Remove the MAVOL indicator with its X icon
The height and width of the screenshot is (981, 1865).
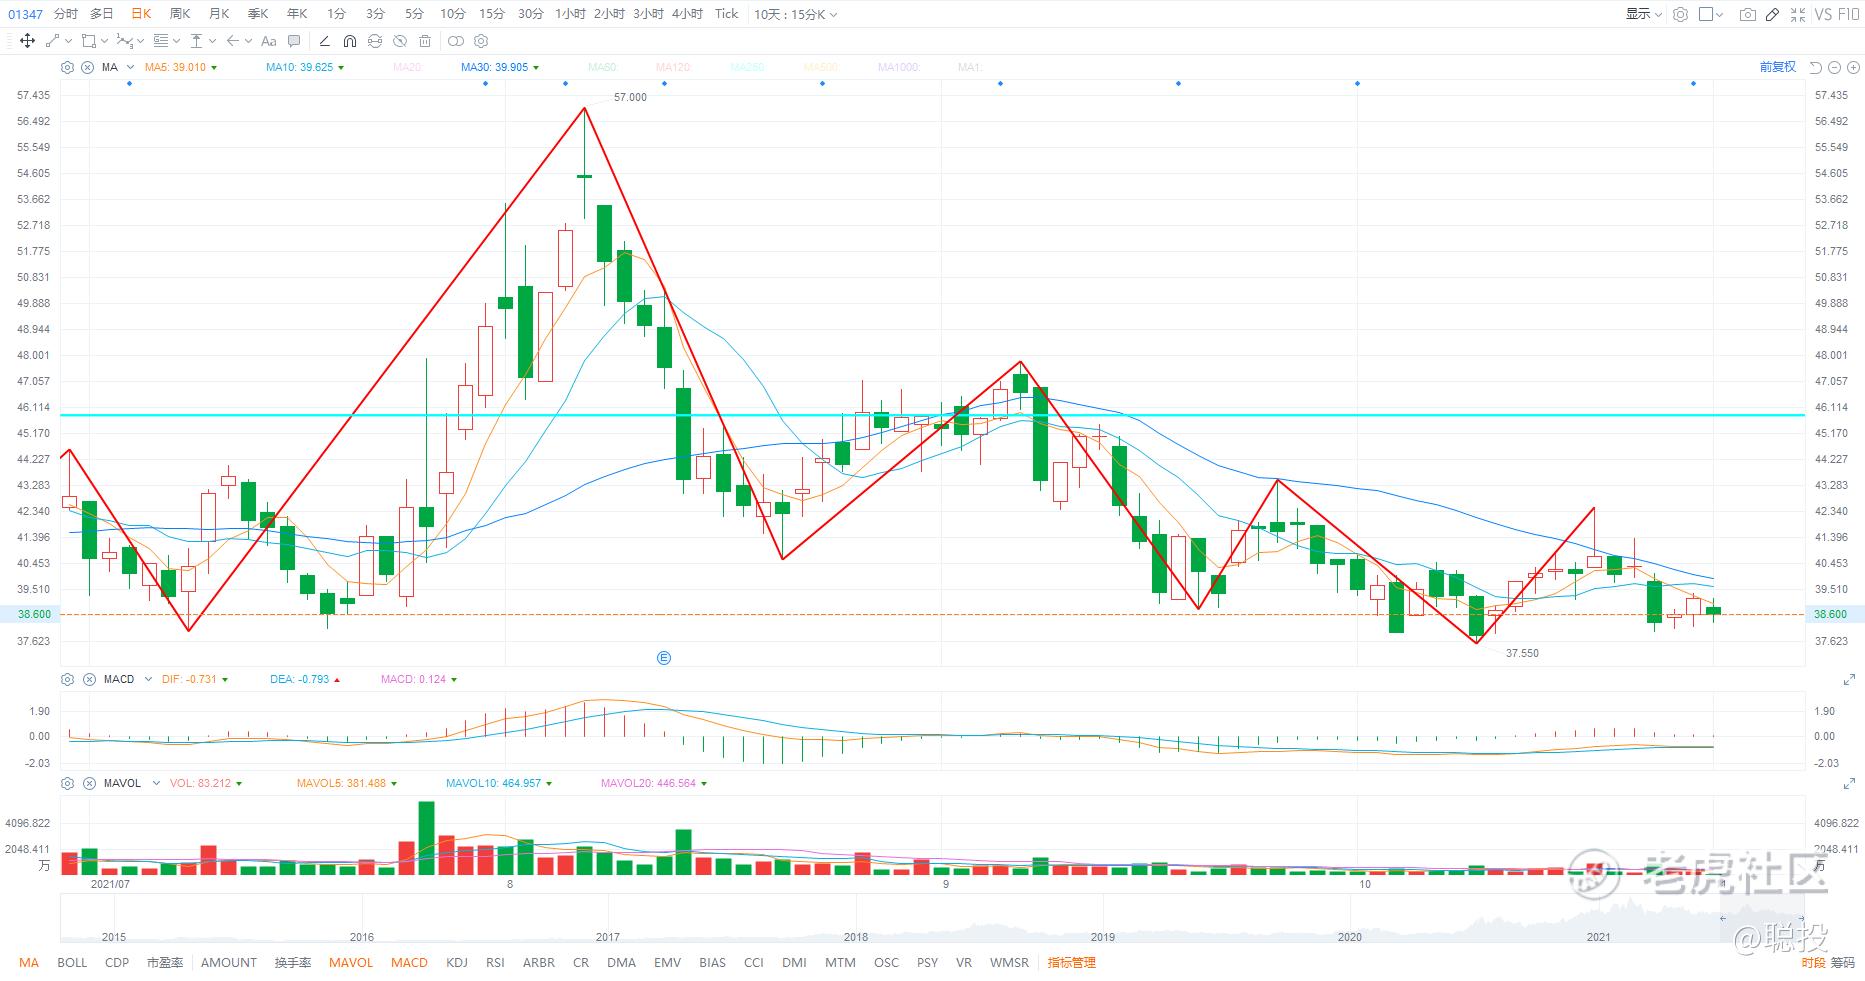(89, 783)
